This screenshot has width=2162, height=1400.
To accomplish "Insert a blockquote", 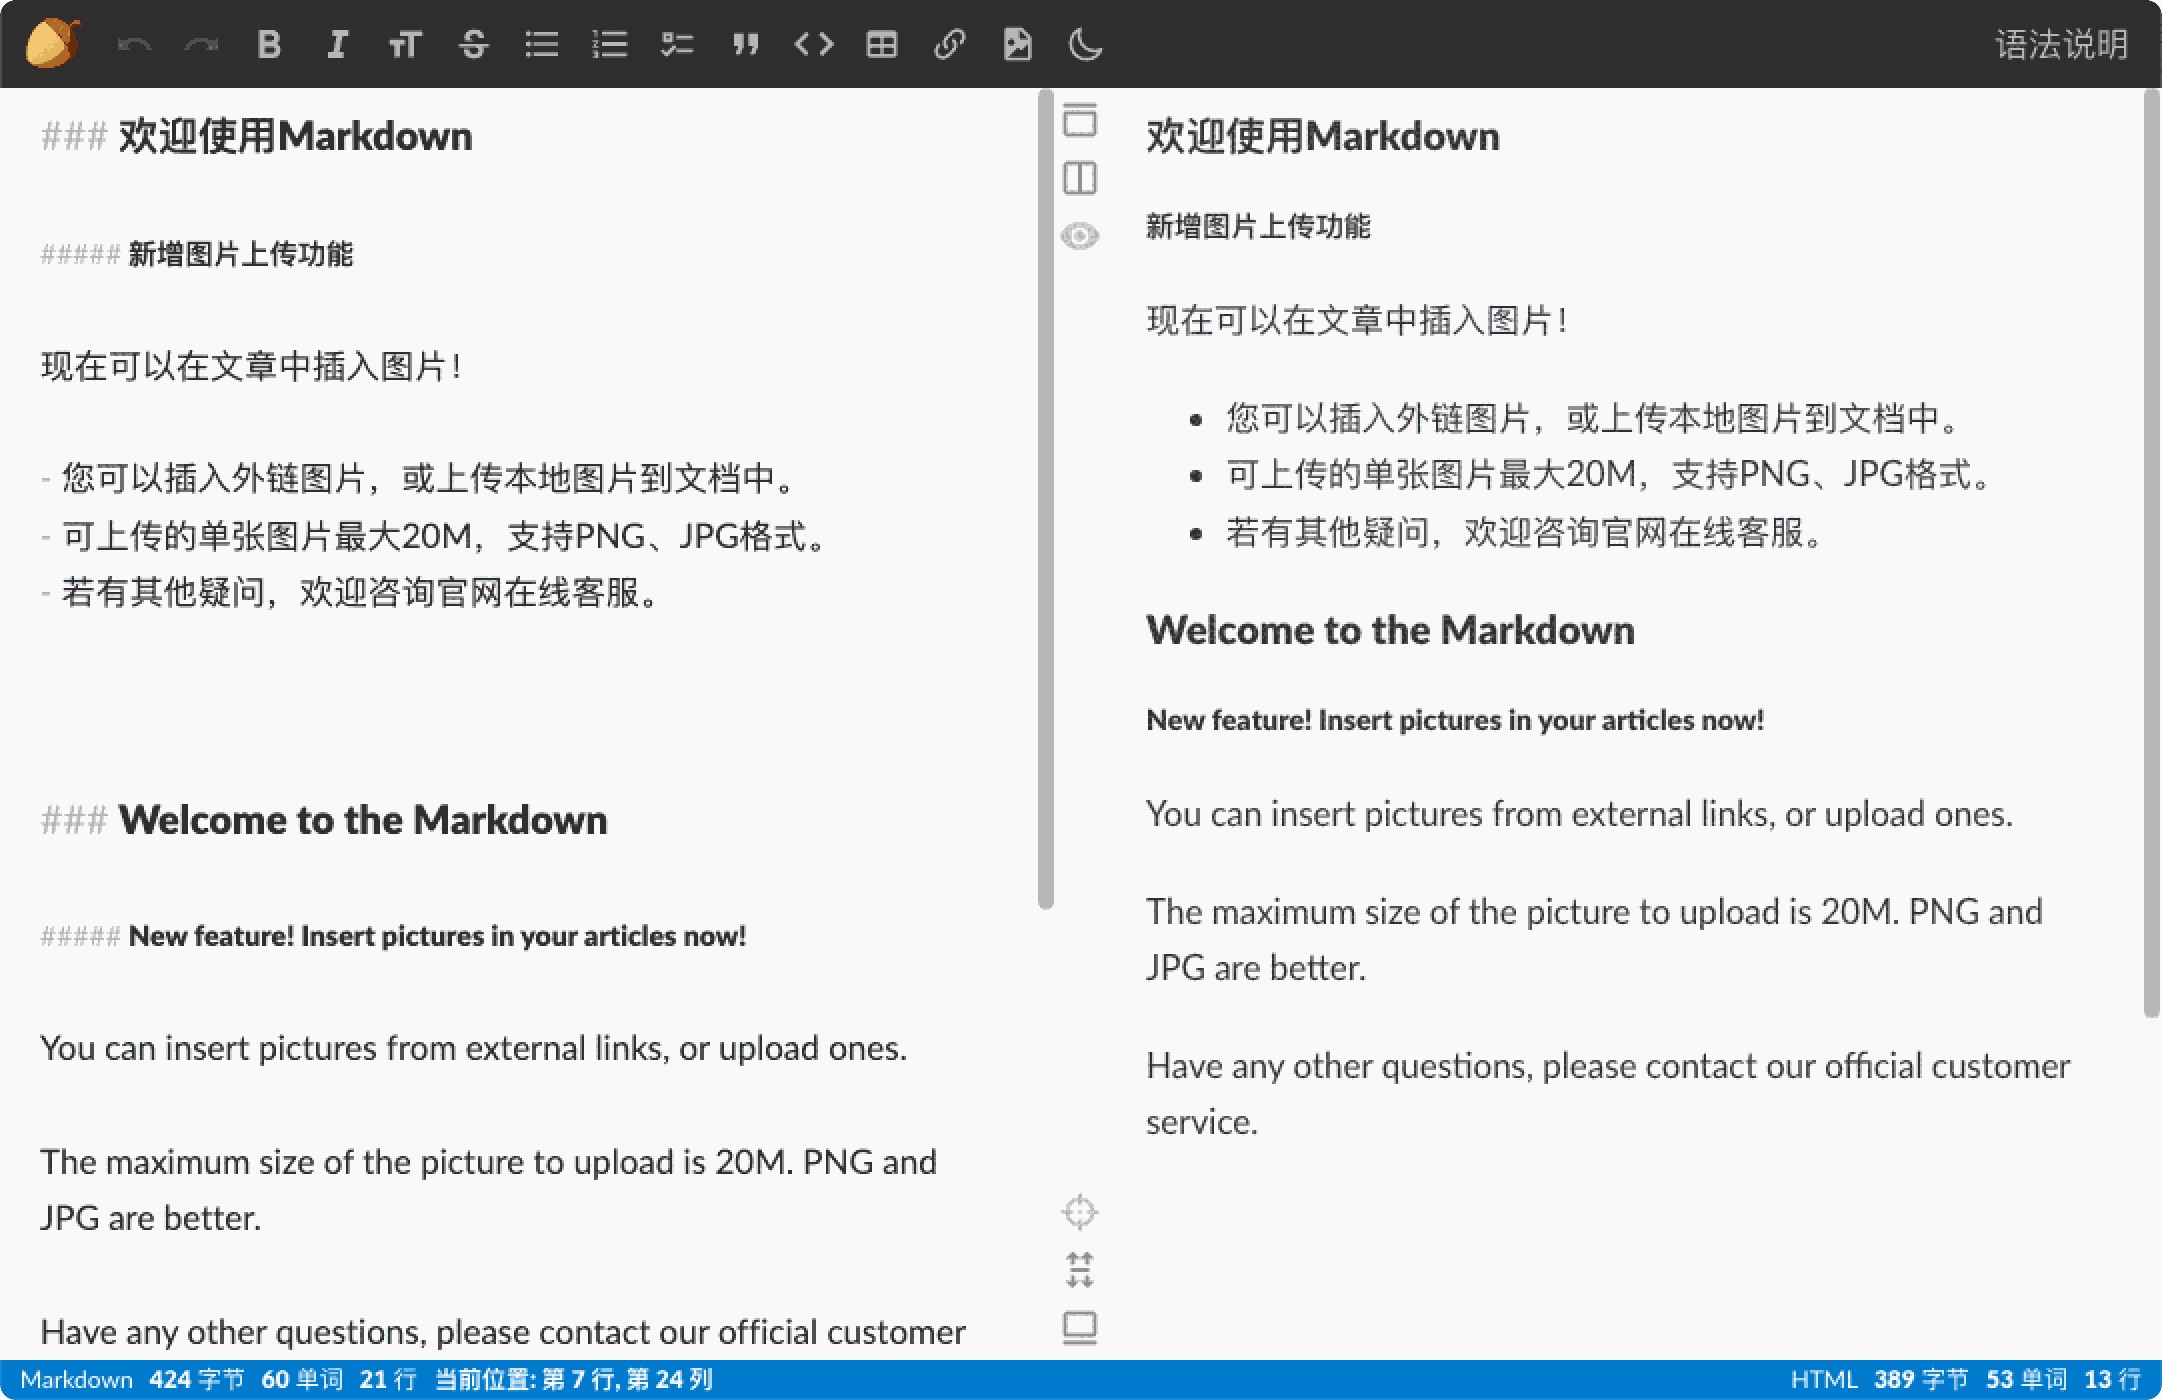I will tap(745, 44).
